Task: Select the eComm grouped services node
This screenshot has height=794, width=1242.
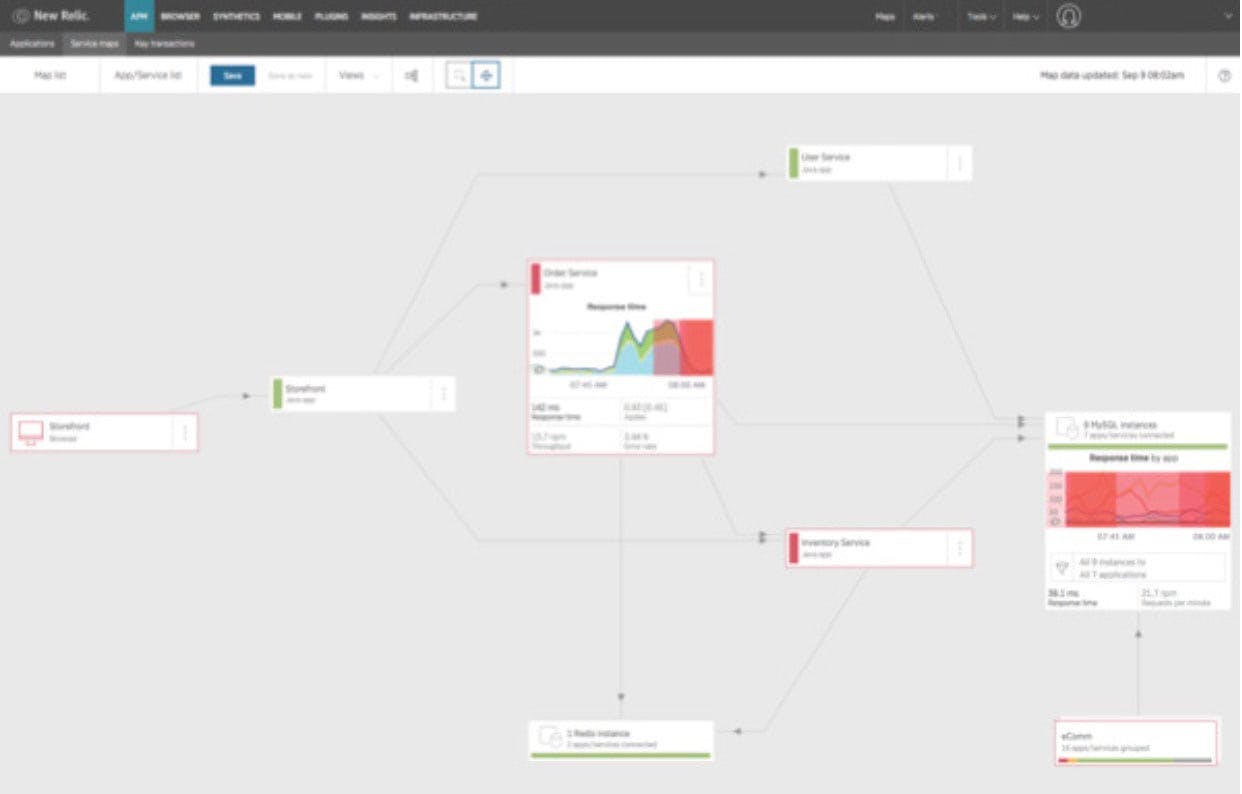Action: [x=1136, y=742]
